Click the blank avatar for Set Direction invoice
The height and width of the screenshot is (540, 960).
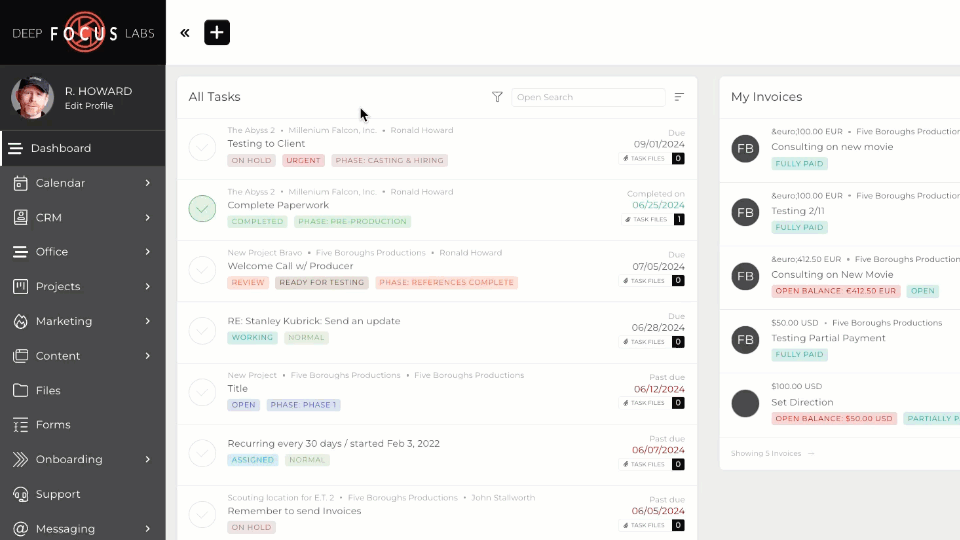click(745, 403)
